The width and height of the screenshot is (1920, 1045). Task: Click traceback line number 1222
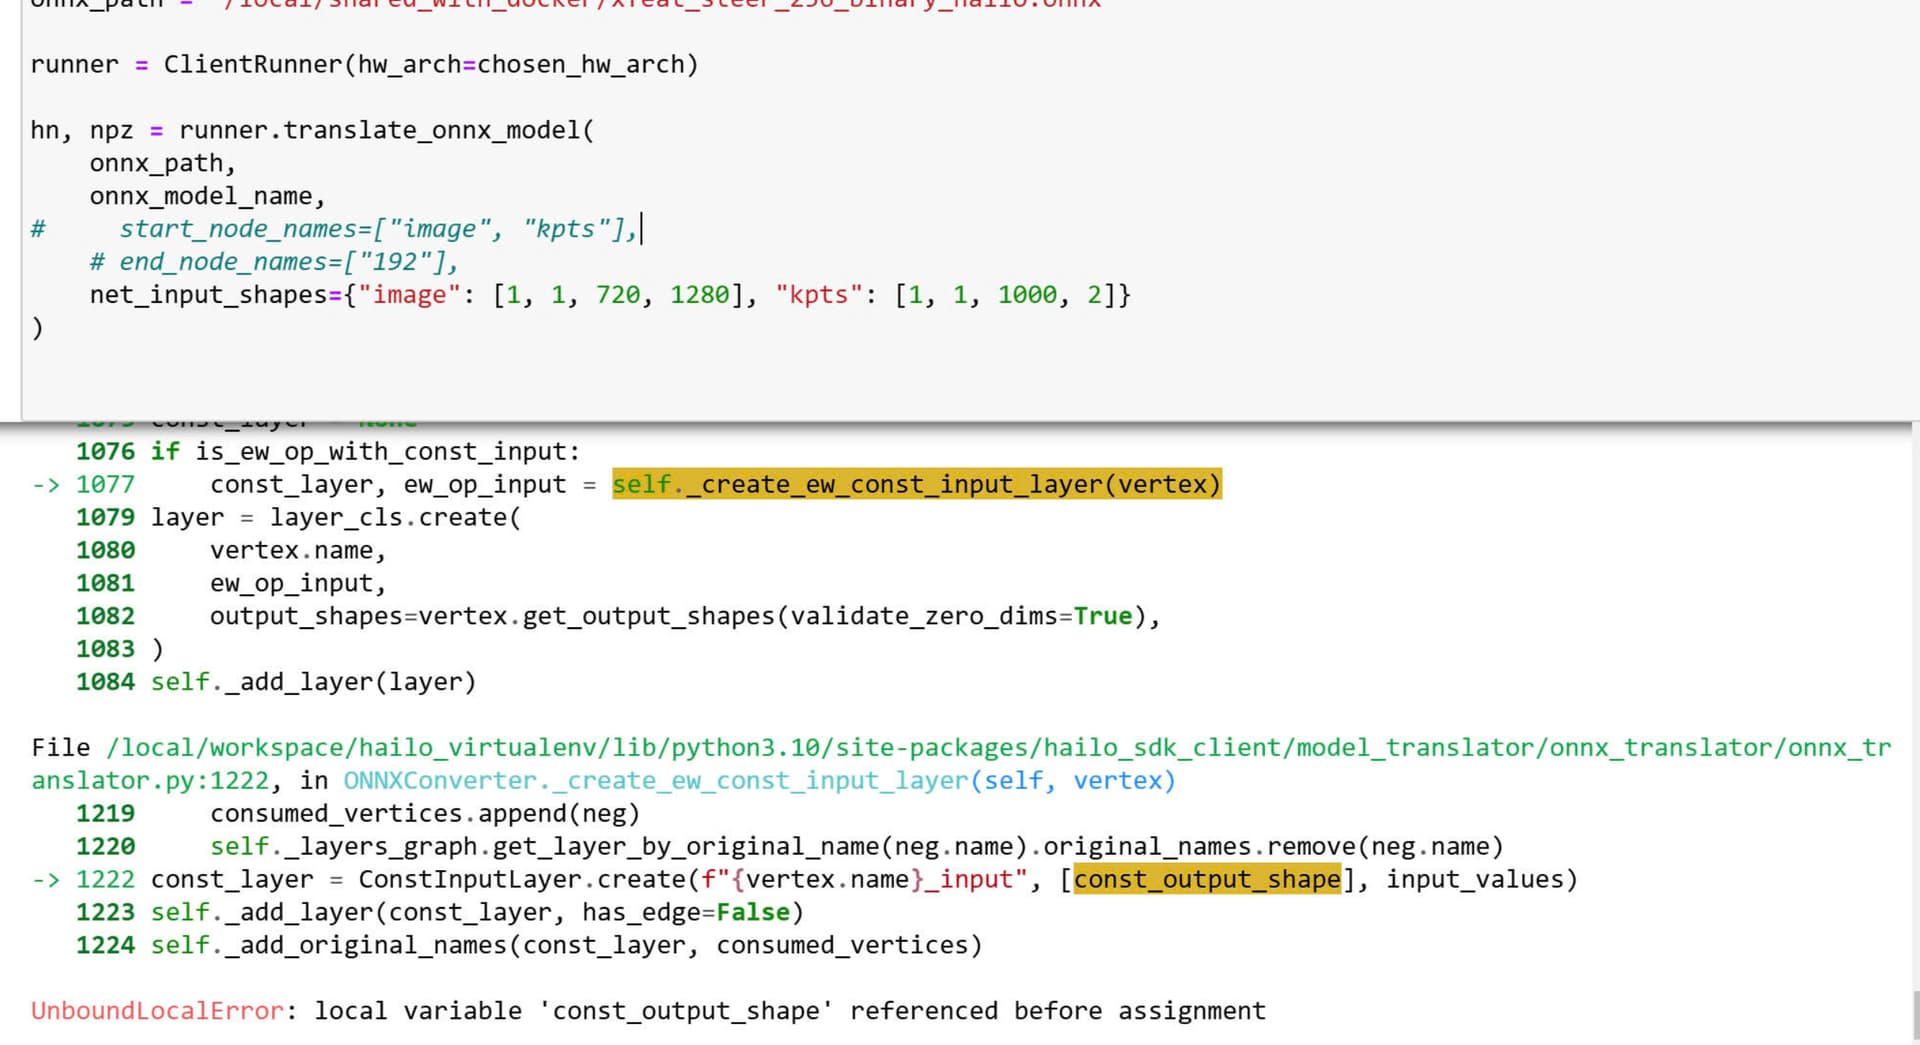point(105,880)
